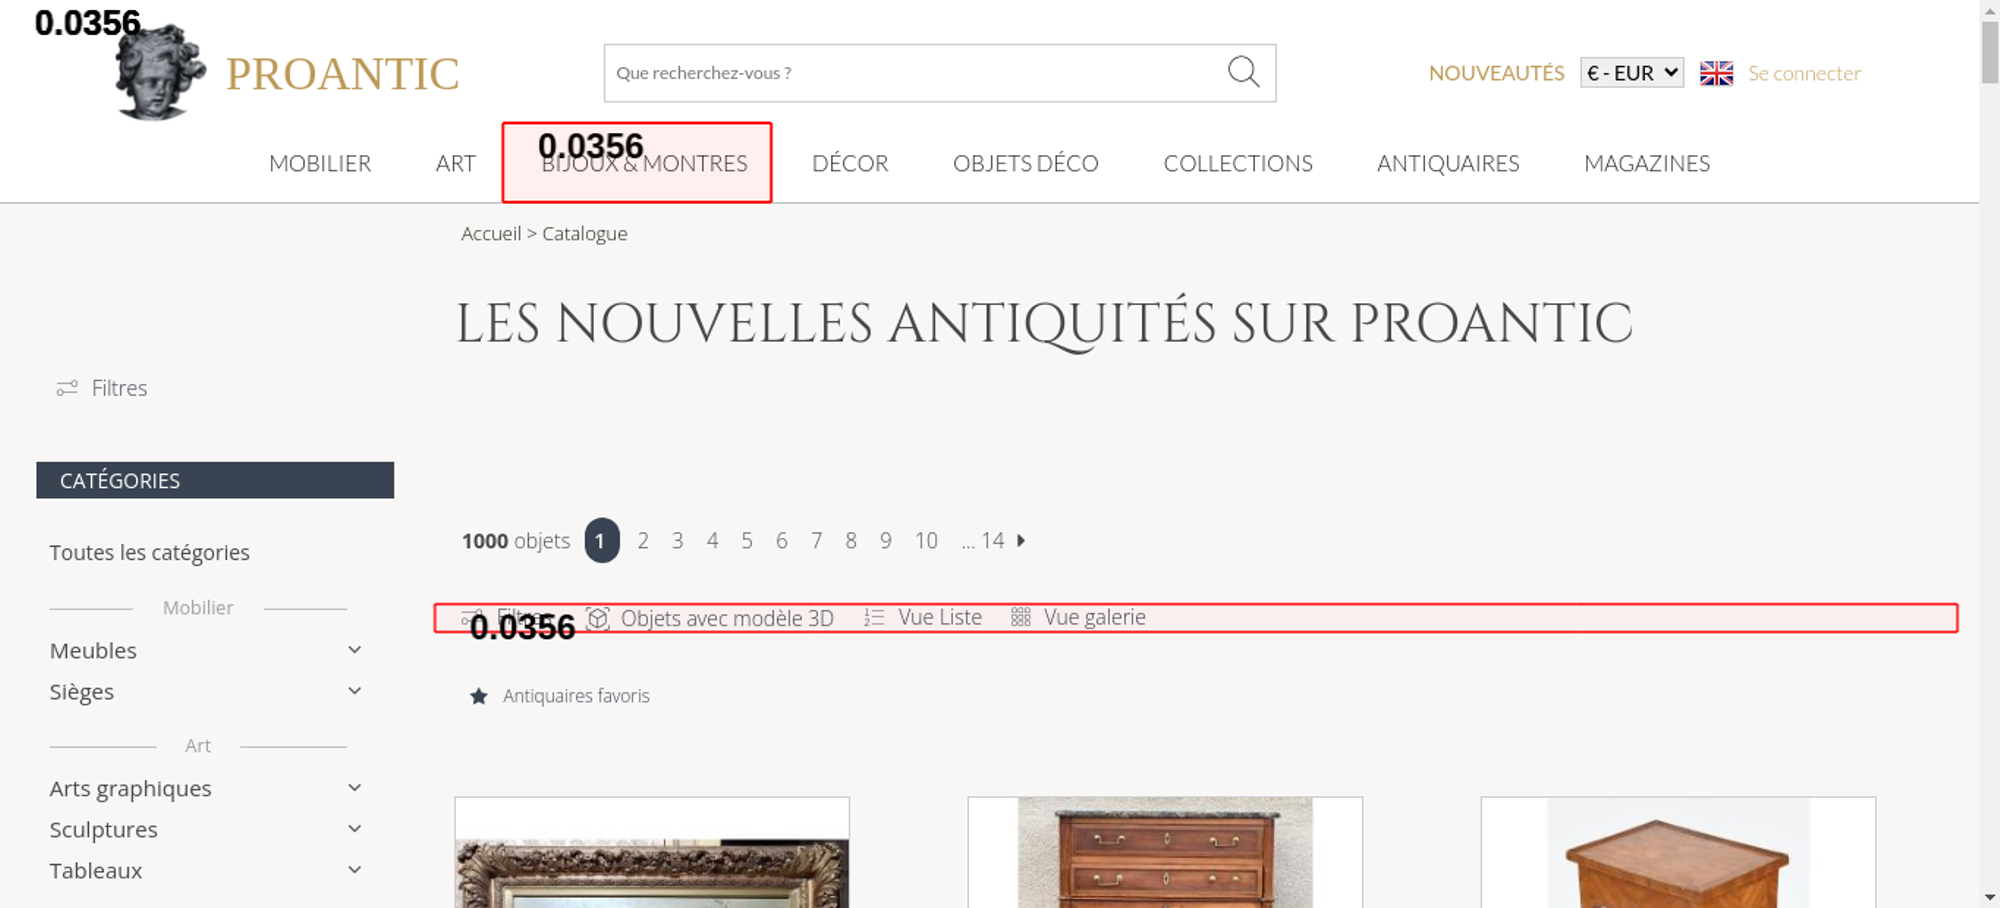Viewport: 2000px width, 908px height.
Task: Switch to Vue galerie
Action: coord(1095,618)
